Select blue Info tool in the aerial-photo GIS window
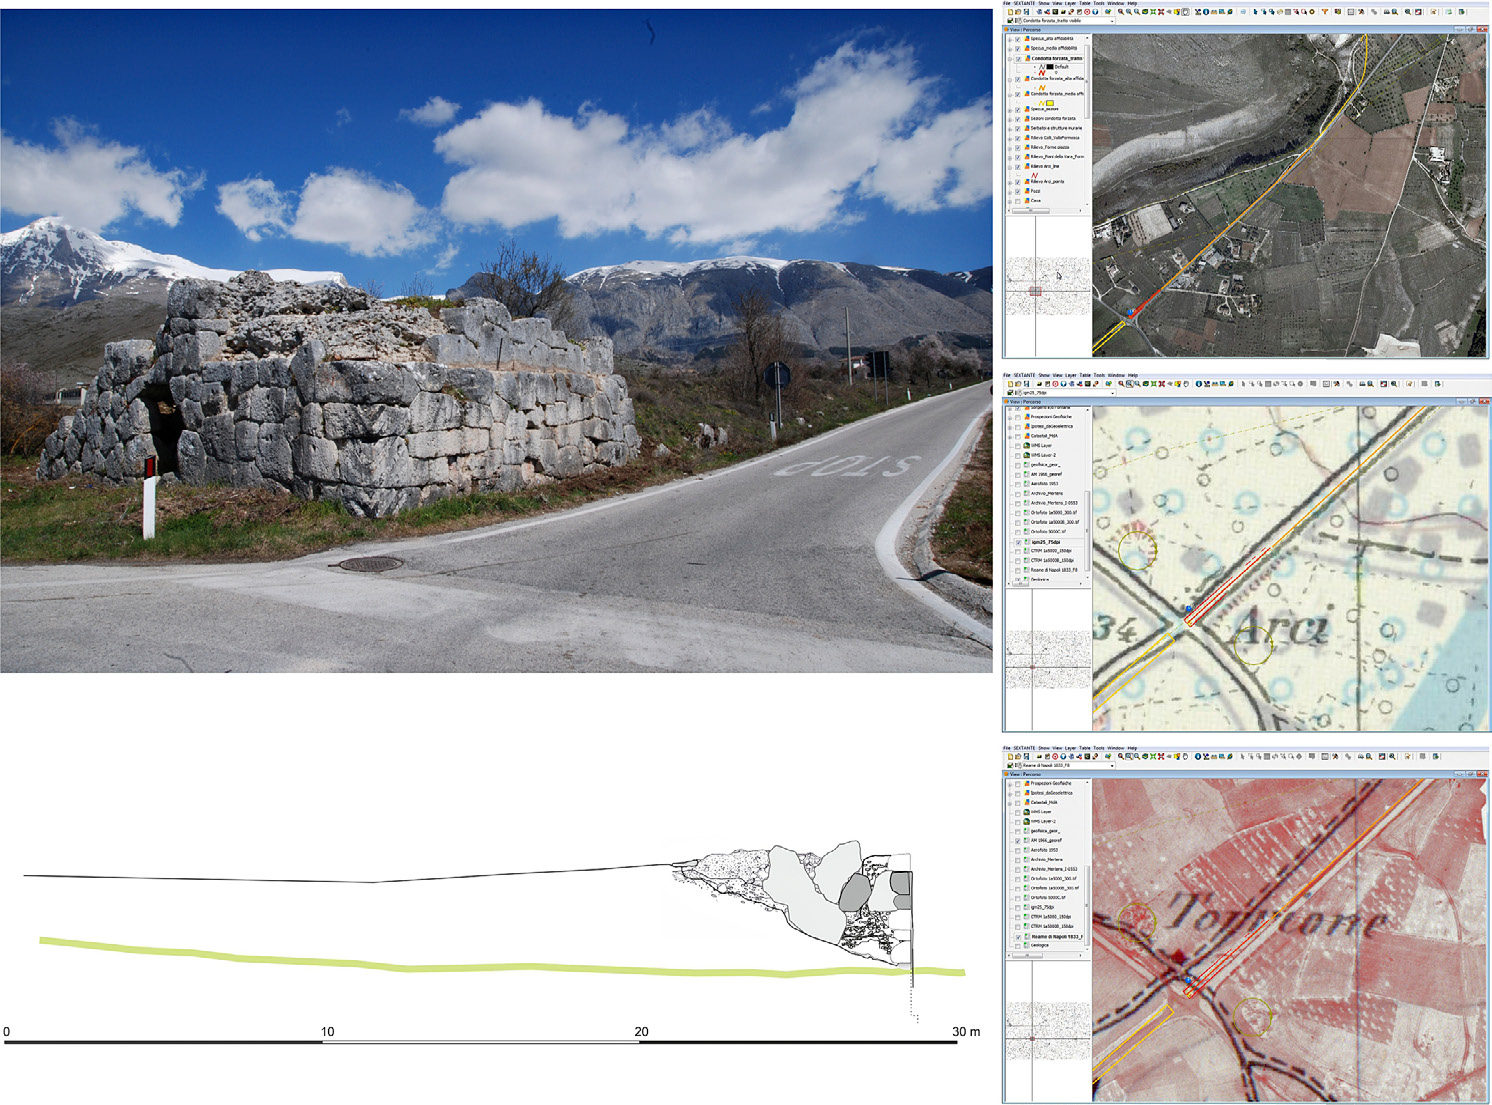 click(1206, 12)
